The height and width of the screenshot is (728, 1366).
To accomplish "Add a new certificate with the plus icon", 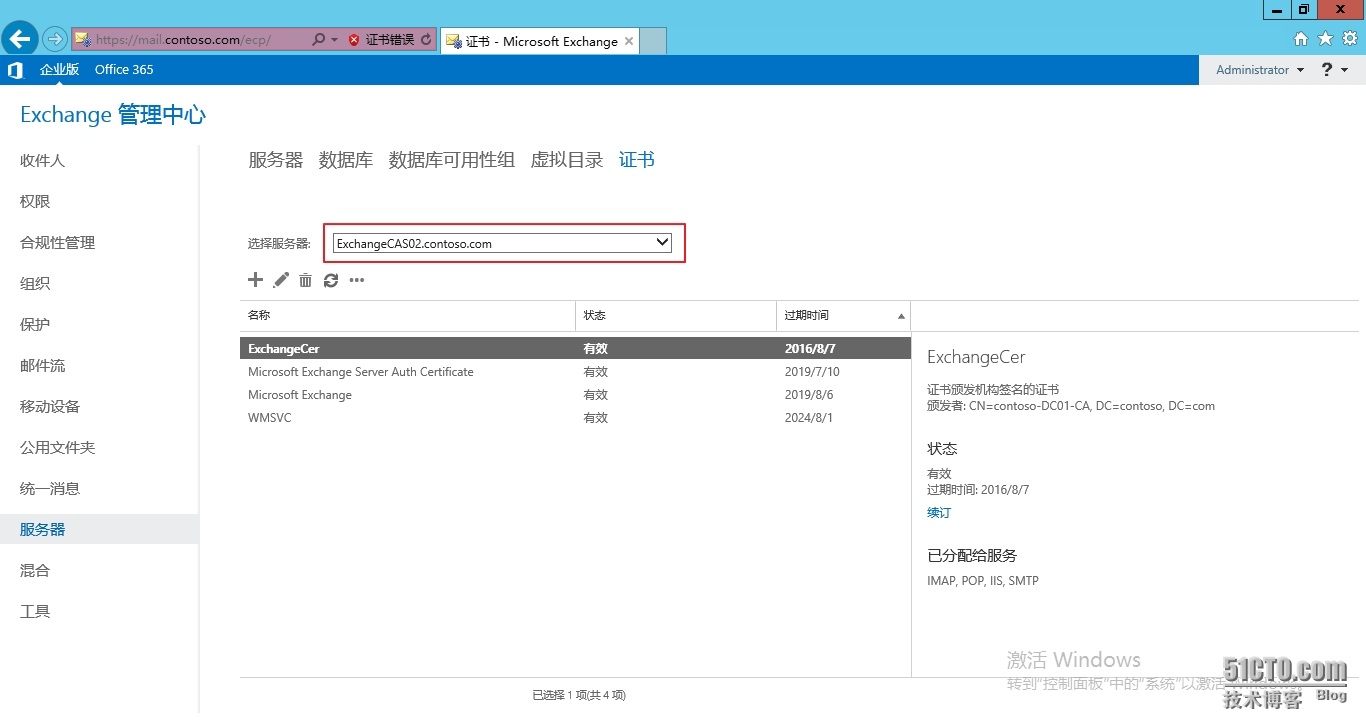I will (x=255, y=280).
